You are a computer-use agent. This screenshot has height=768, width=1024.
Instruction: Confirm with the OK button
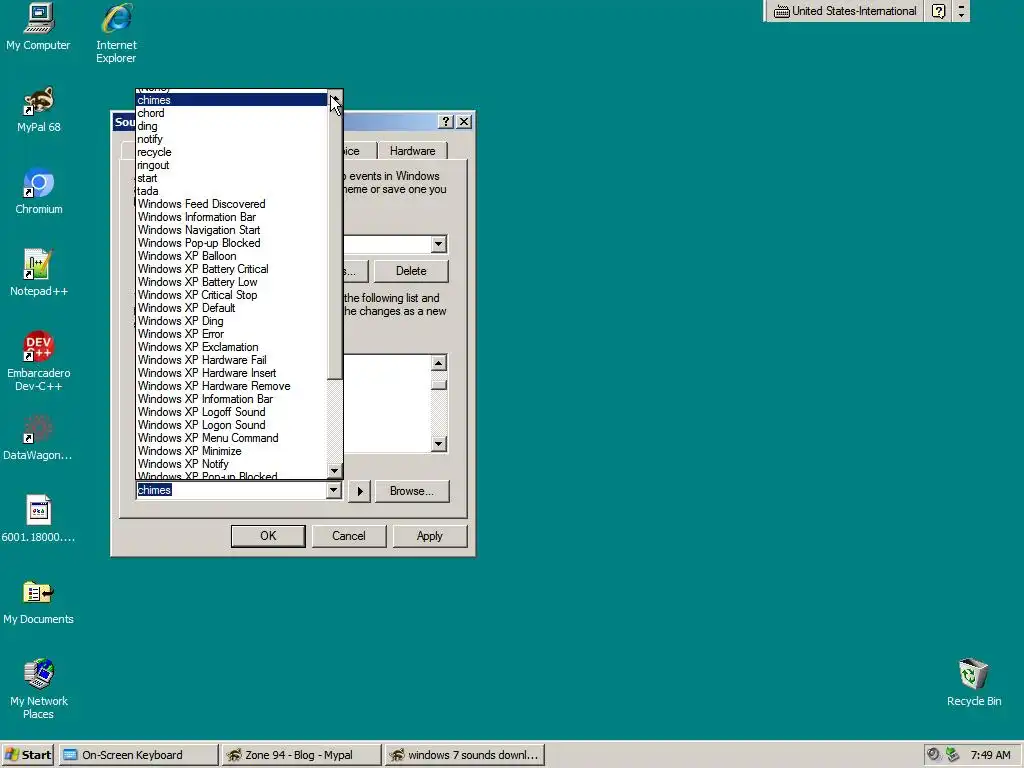pyautogui.click(x=268, y=536)
